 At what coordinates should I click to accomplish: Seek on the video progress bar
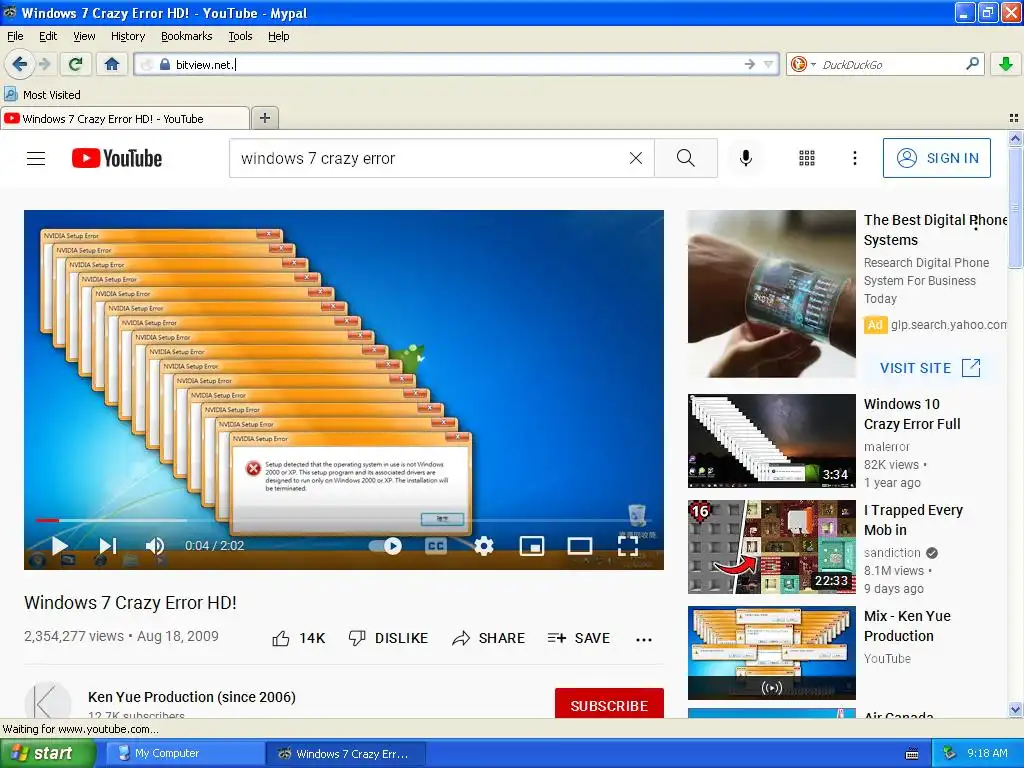coord(344,520)
